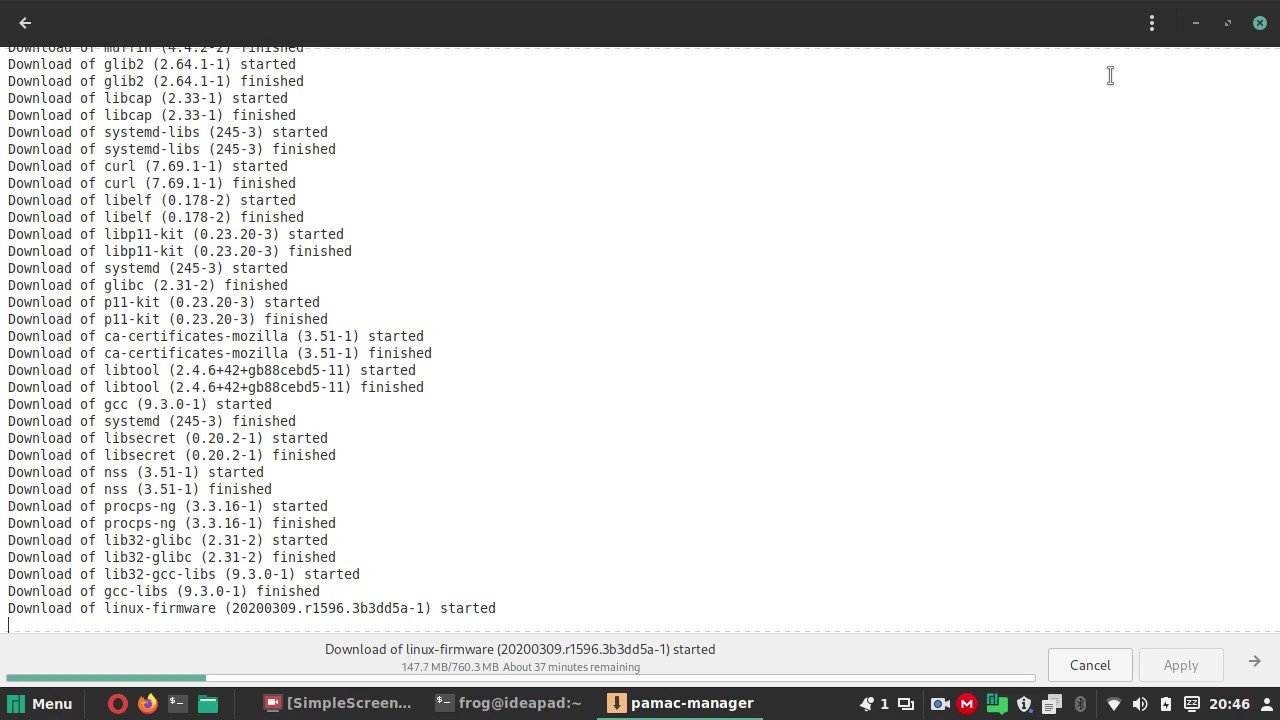Click the 'libtool (2.4.6+42+gb88cebd5-11) finished' line
Image resolution: width=1280 pixels, height=720 pixels.
[x=216, y=387]
